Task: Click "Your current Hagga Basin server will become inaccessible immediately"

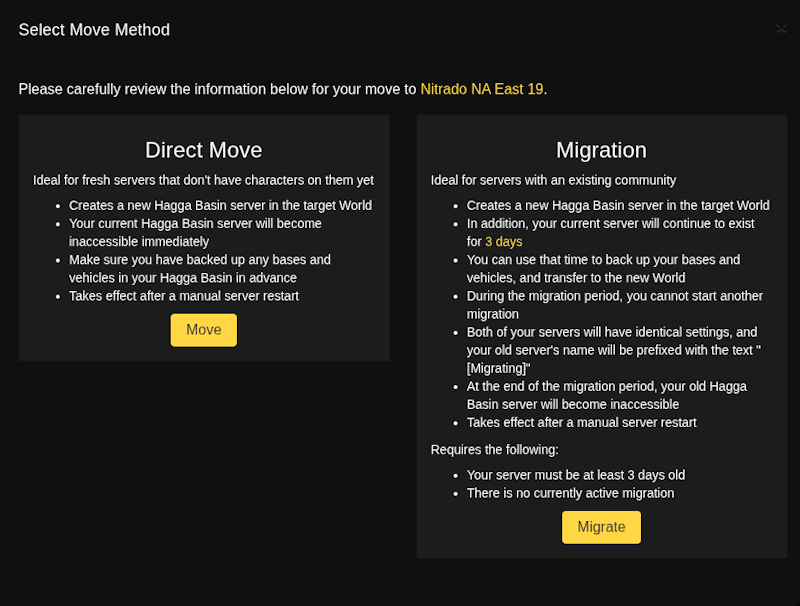Action: 195,233
